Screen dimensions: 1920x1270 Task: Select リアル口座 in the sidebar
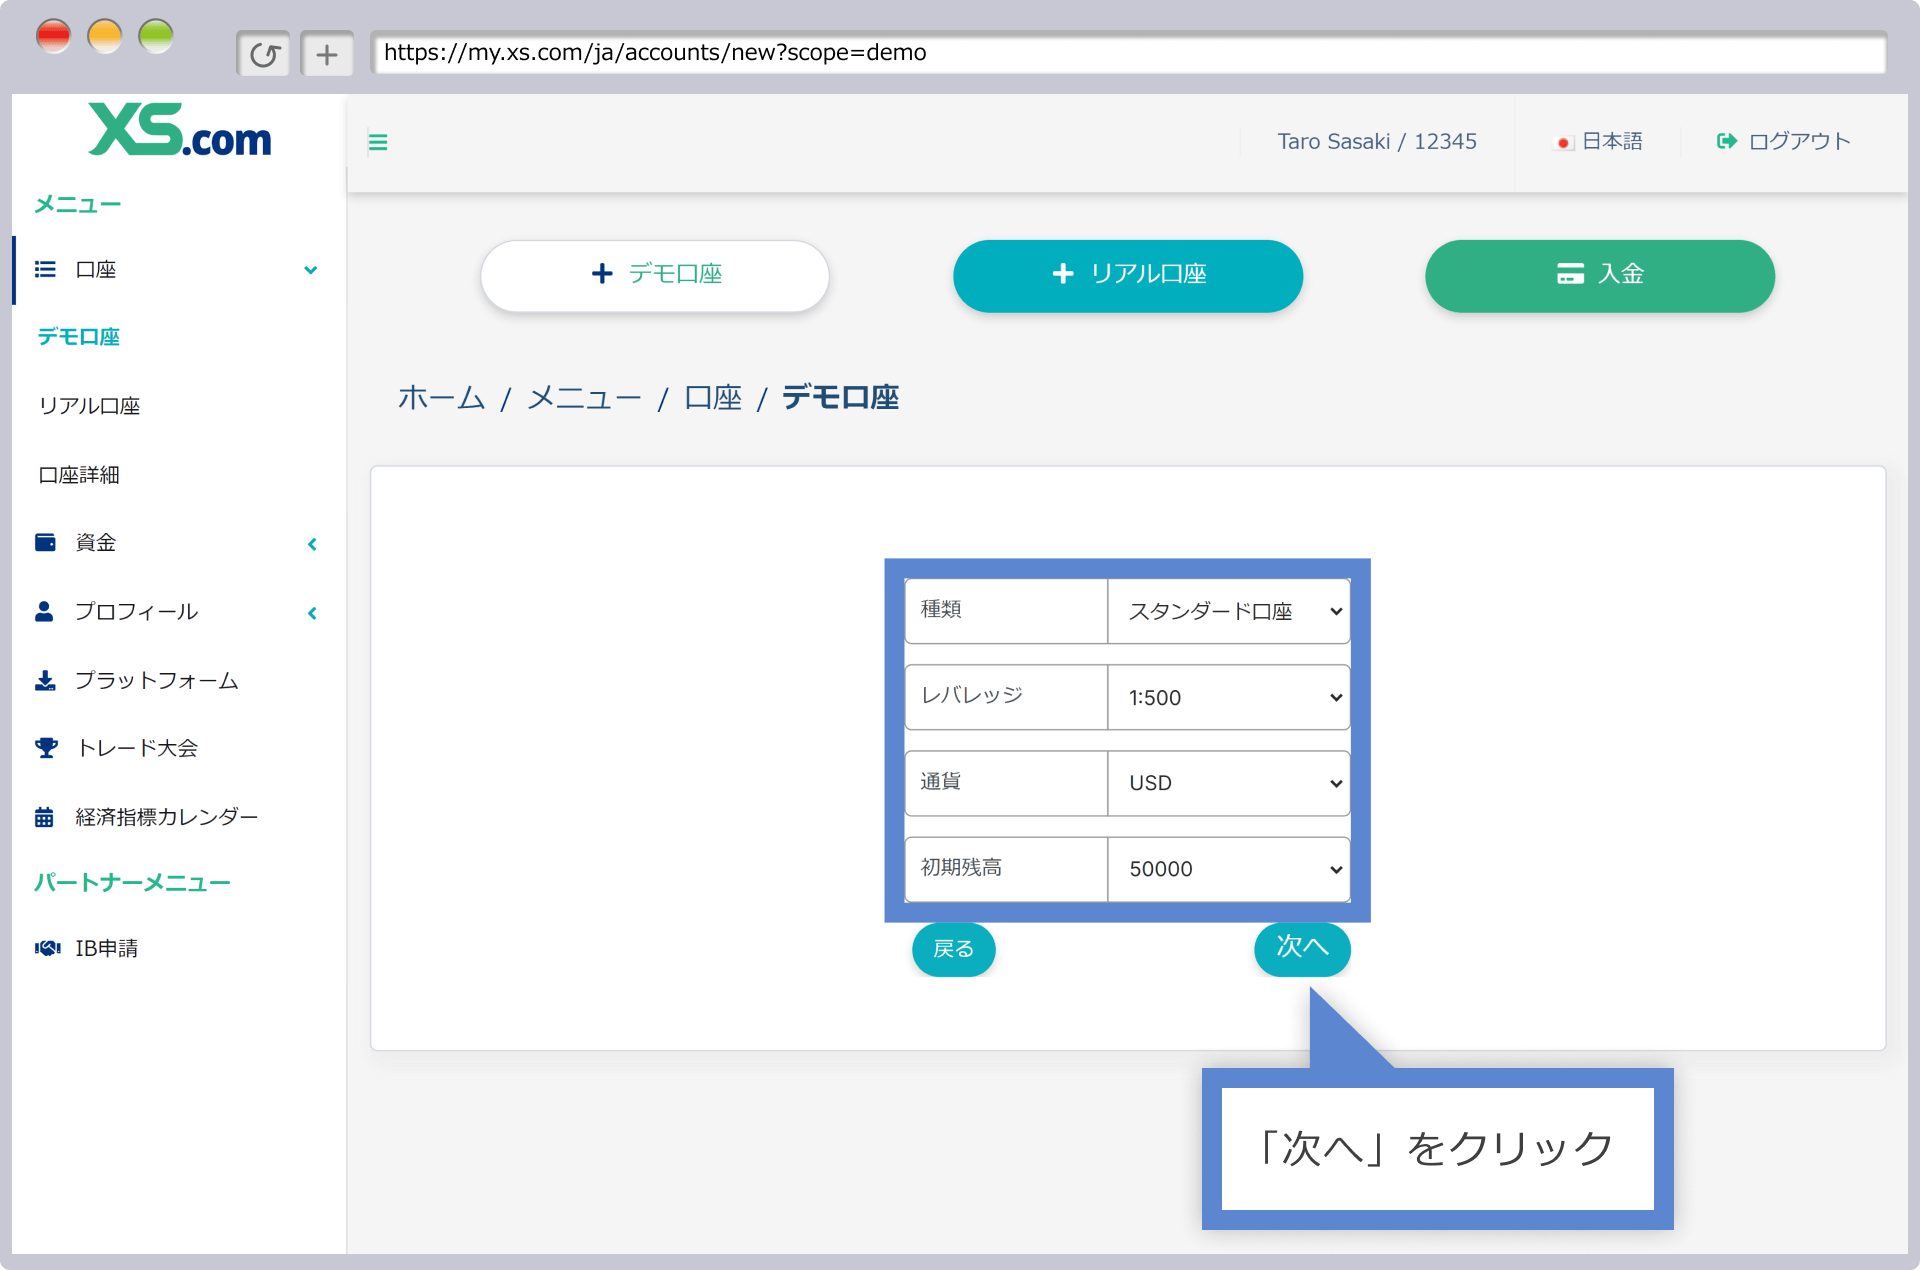[89, 406]
